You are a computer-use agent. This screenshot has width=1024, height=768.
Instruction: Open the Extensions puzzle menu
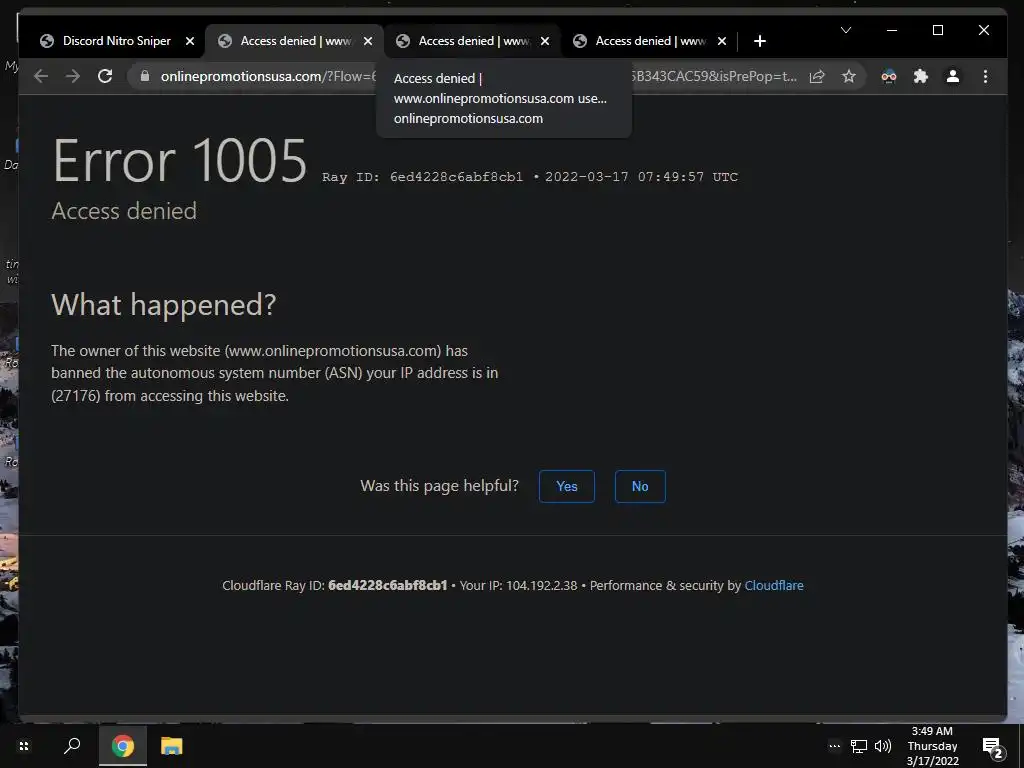click(x=921, y=76)
